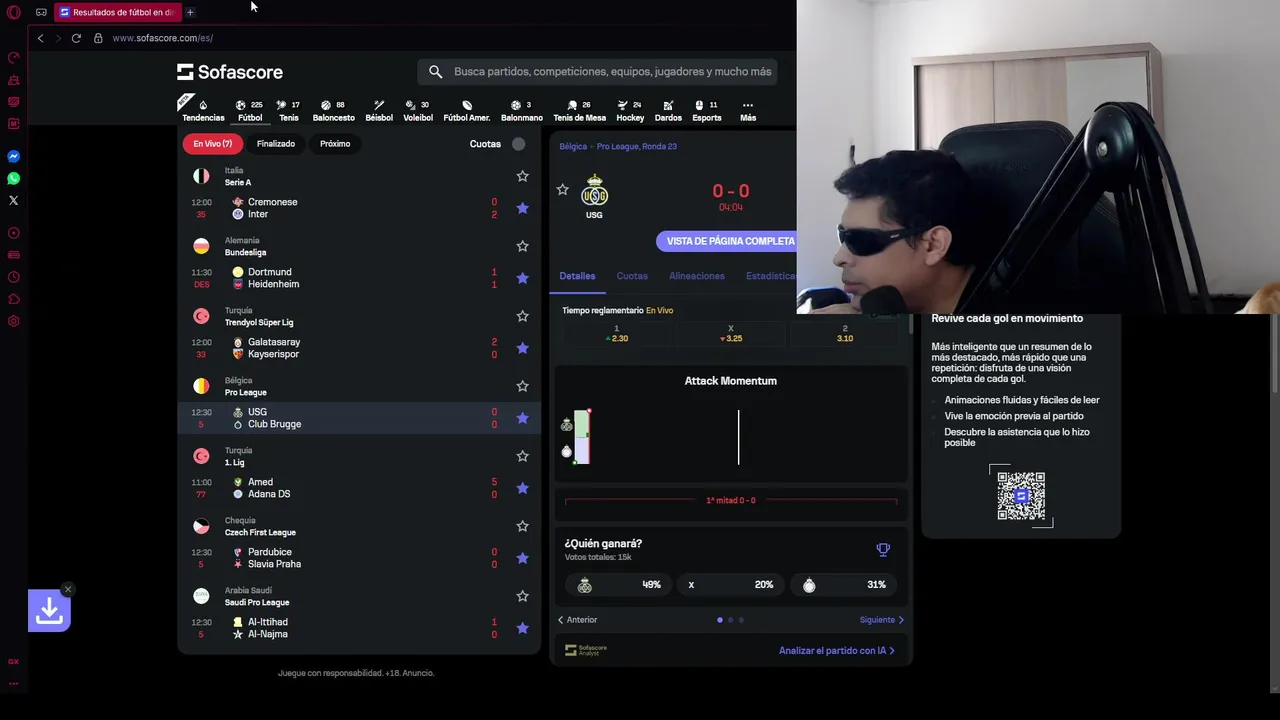1280x720 pixels.
Task: Open the Sofascore home logo
Action: (230, 72)
